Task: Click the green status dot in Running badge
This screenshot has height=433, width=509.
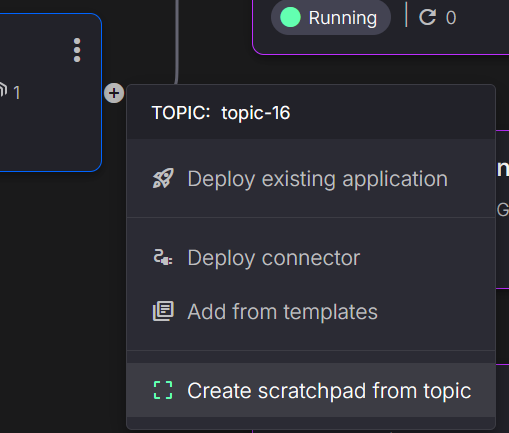Action: [x=290, y=17]
